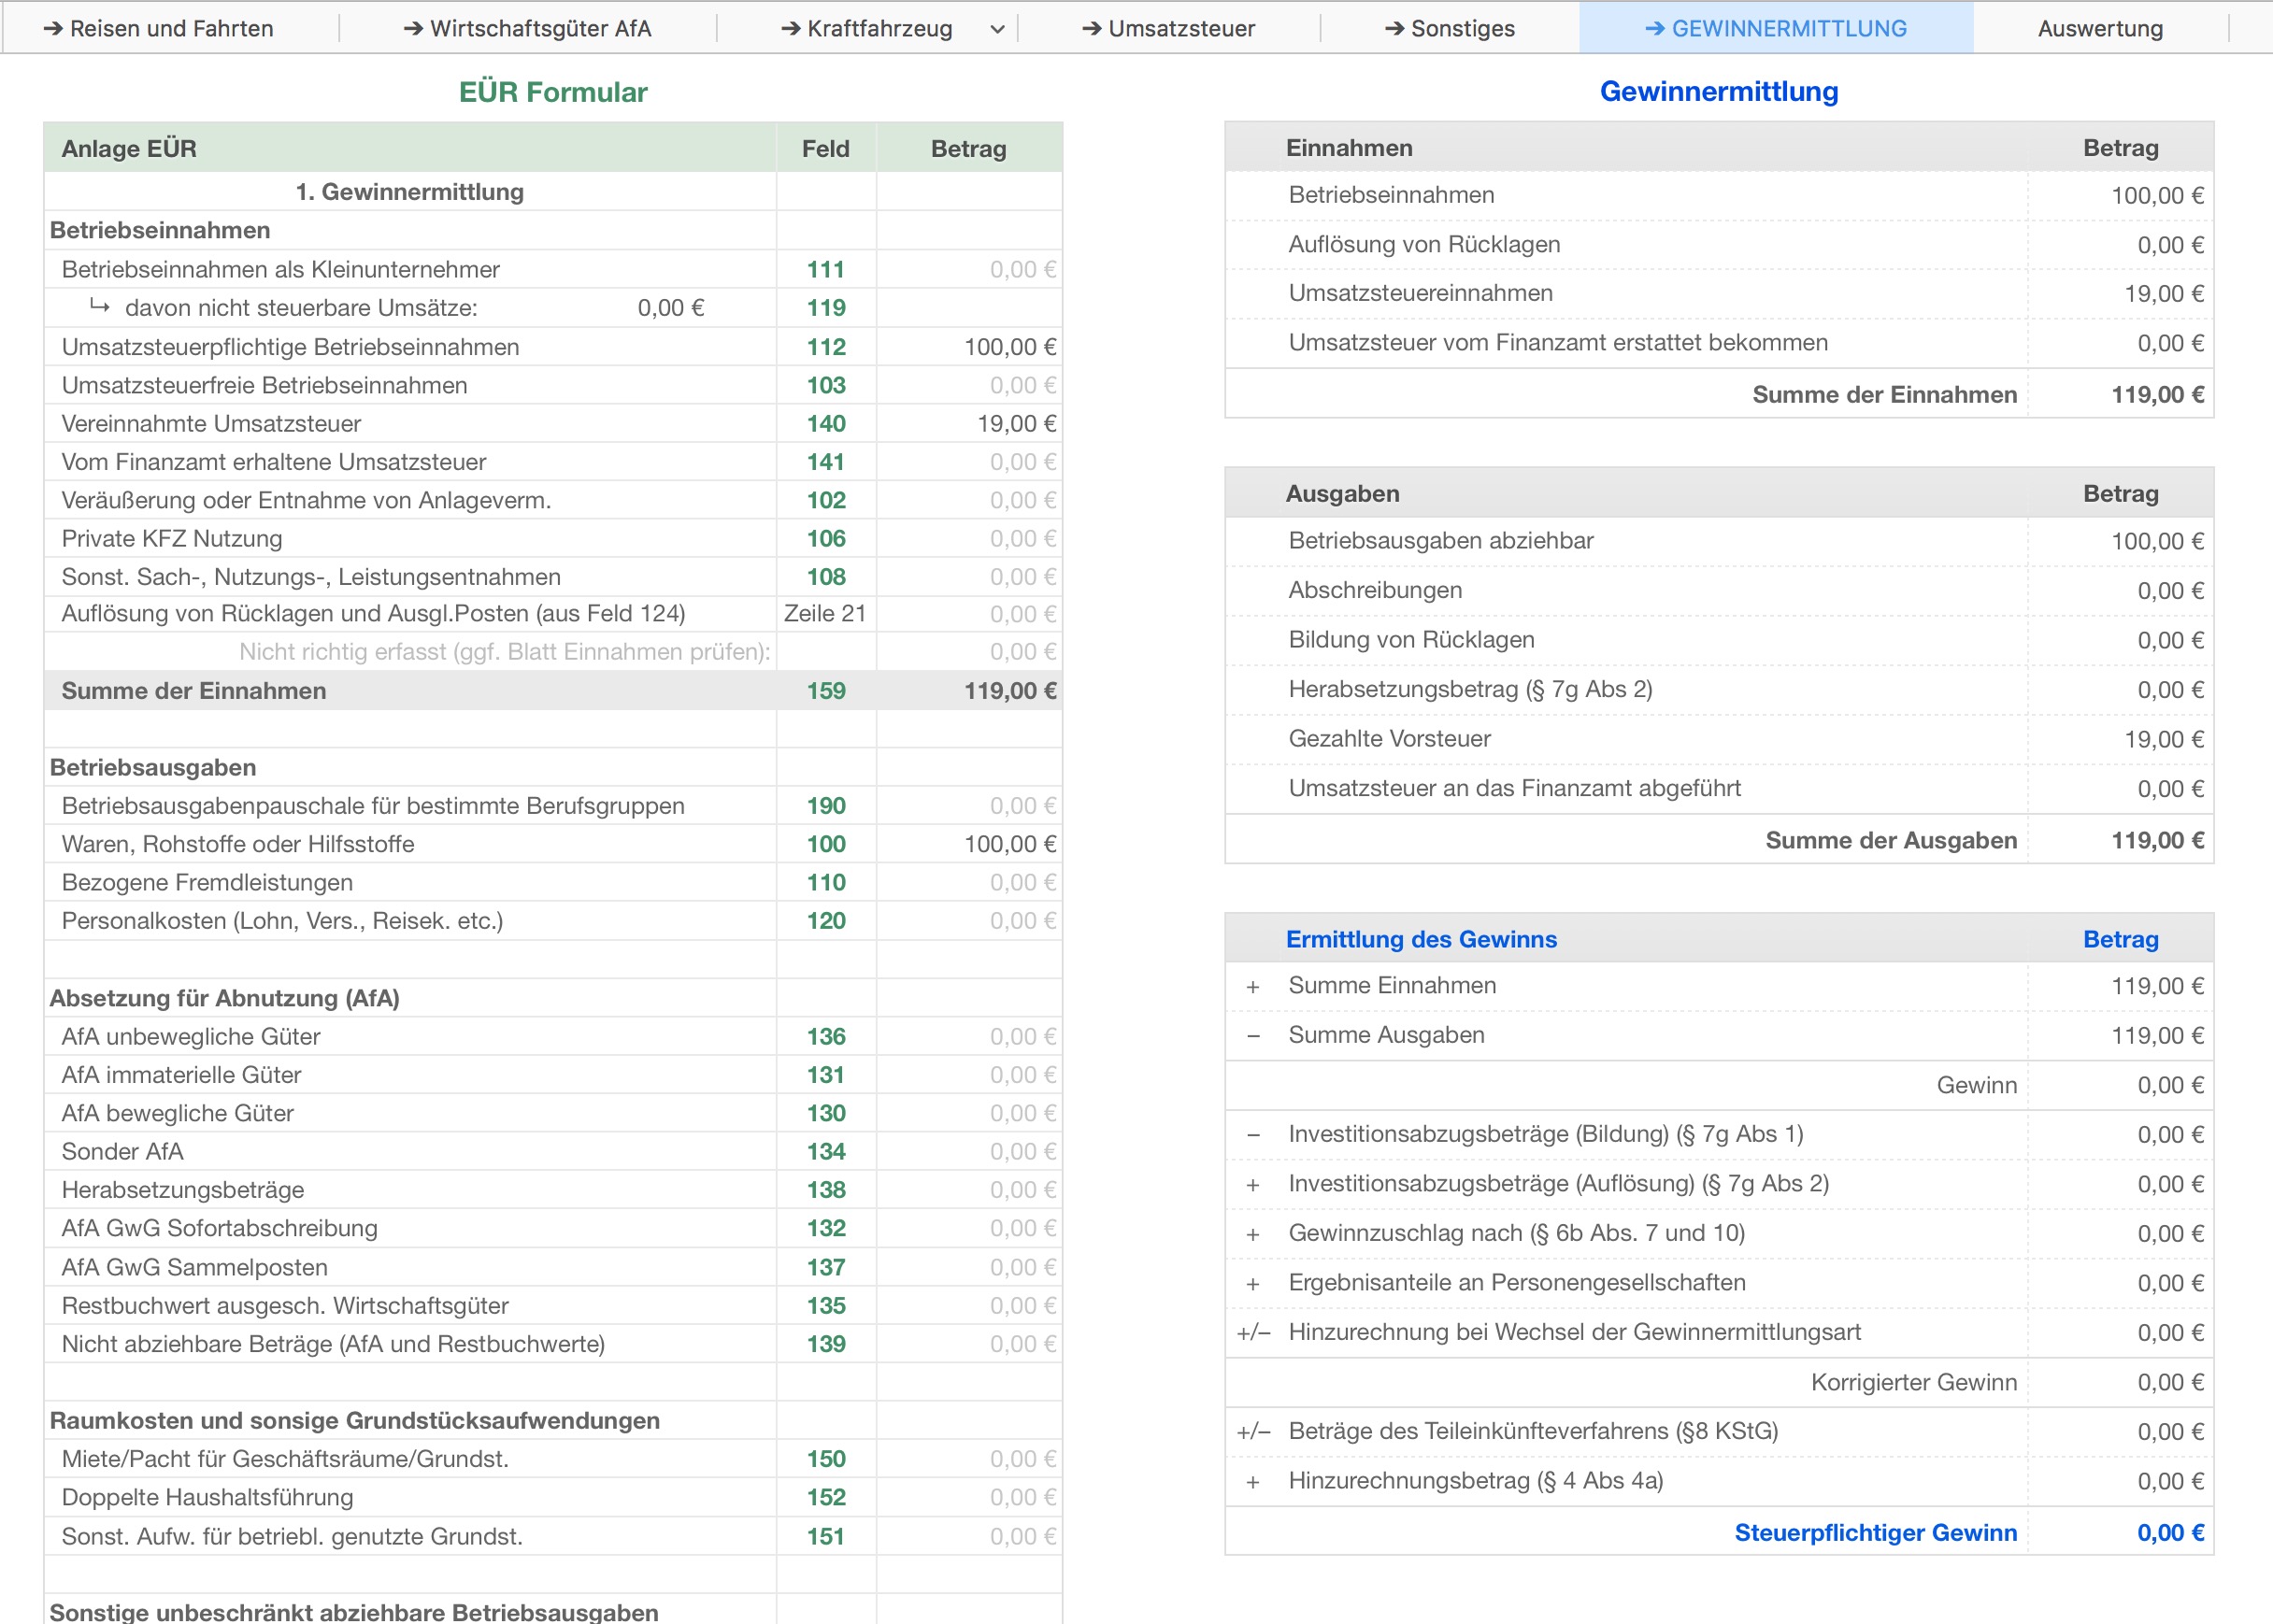Screen dimensions: 2273x1624
Task: Click the sub-item arrow icon before davon
Action: 99,306
